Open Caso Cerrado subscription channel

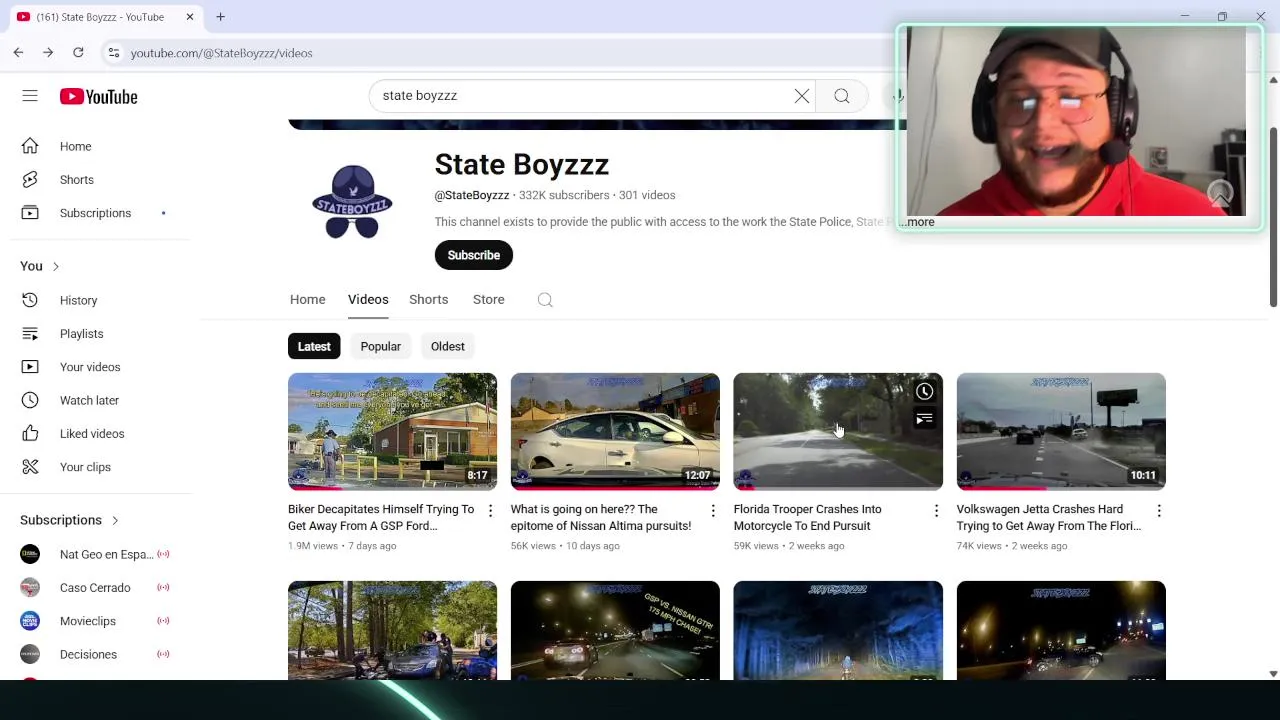point(95,588)
